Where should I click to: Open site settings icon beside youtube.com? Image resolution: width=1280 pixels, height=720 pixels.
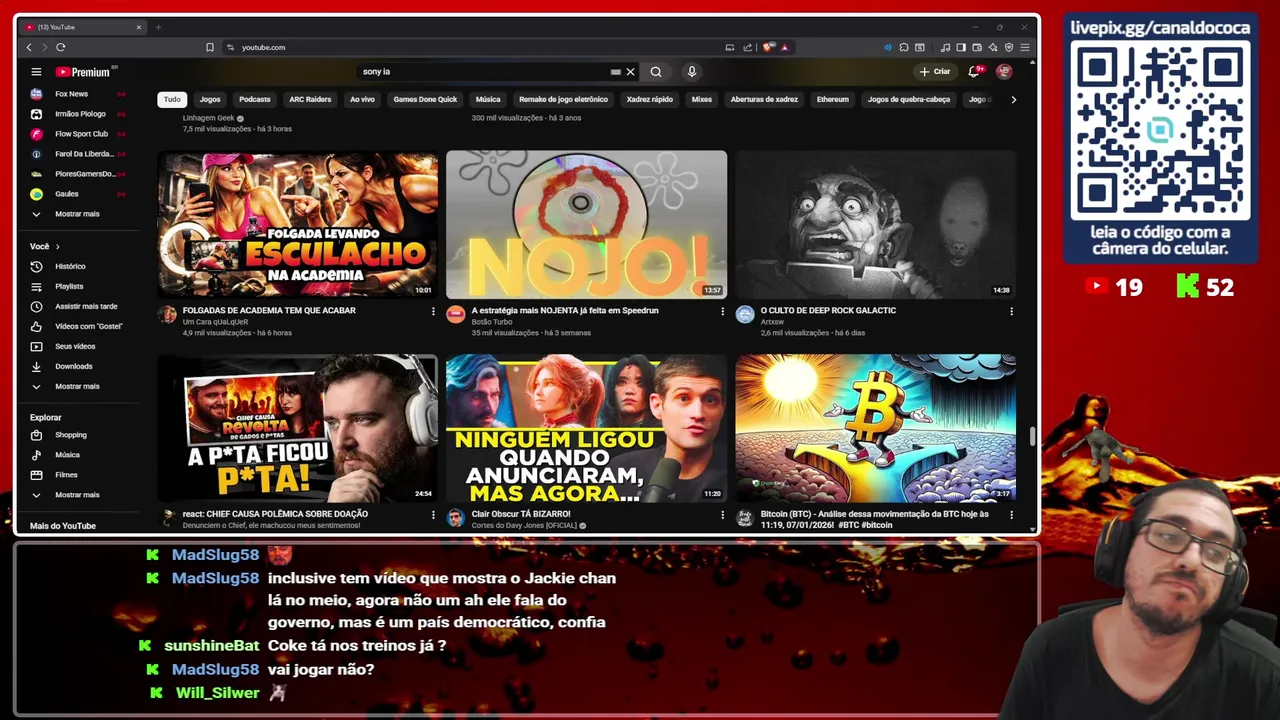tap(230, 47)
